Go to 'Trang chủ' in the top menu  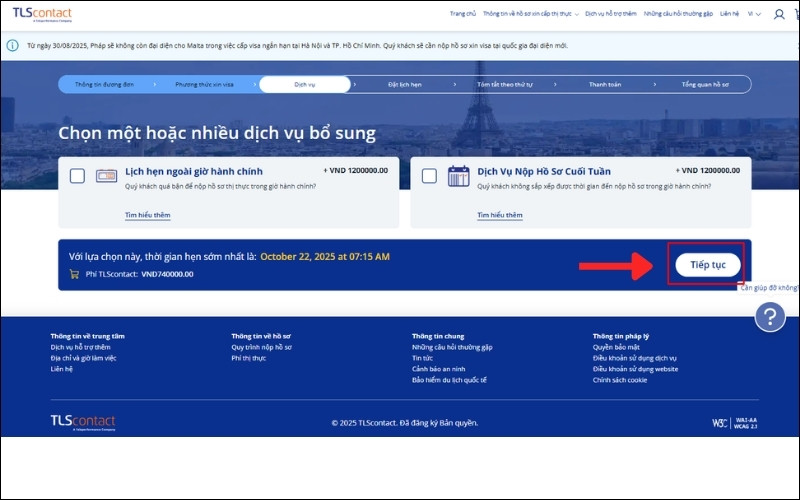tap(462, 14)
